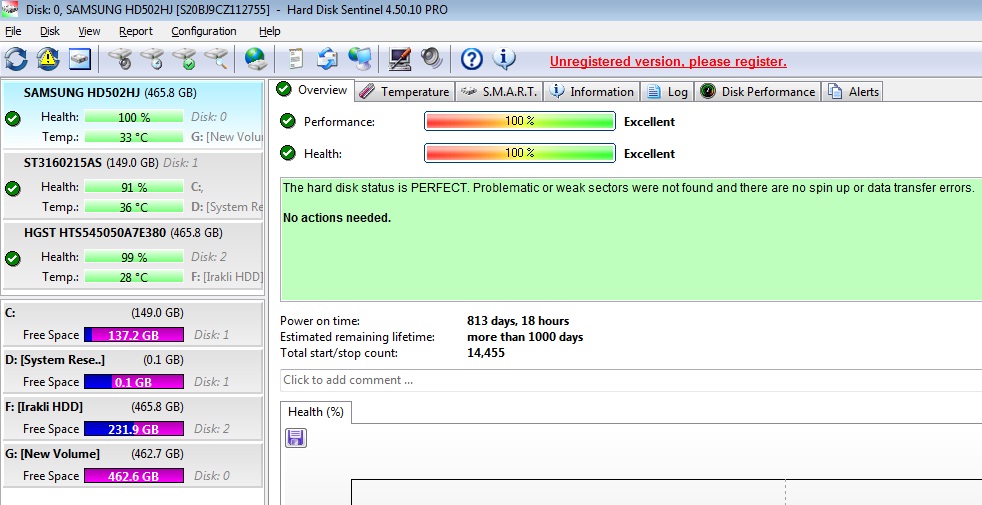
Task: Click the disk icon with clock
Action: tap(152, 59)
